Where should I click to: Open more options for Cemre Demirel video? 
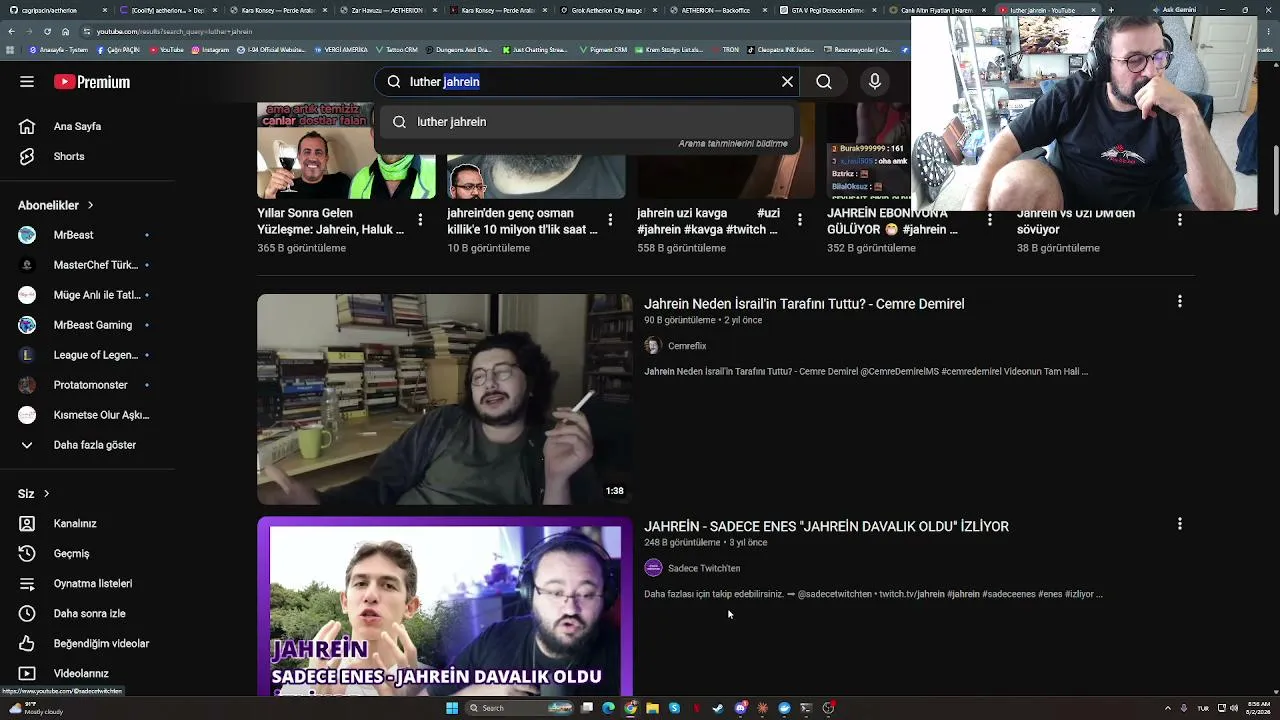[1180, 301]
